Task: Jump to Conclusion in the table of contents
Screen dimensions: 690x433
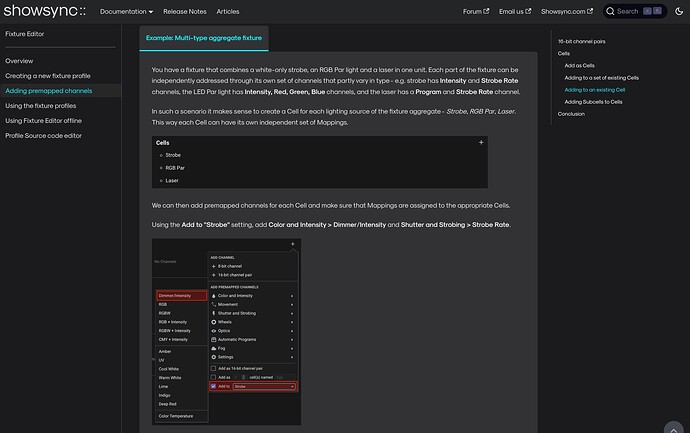Action: click(x=571, y=114)
